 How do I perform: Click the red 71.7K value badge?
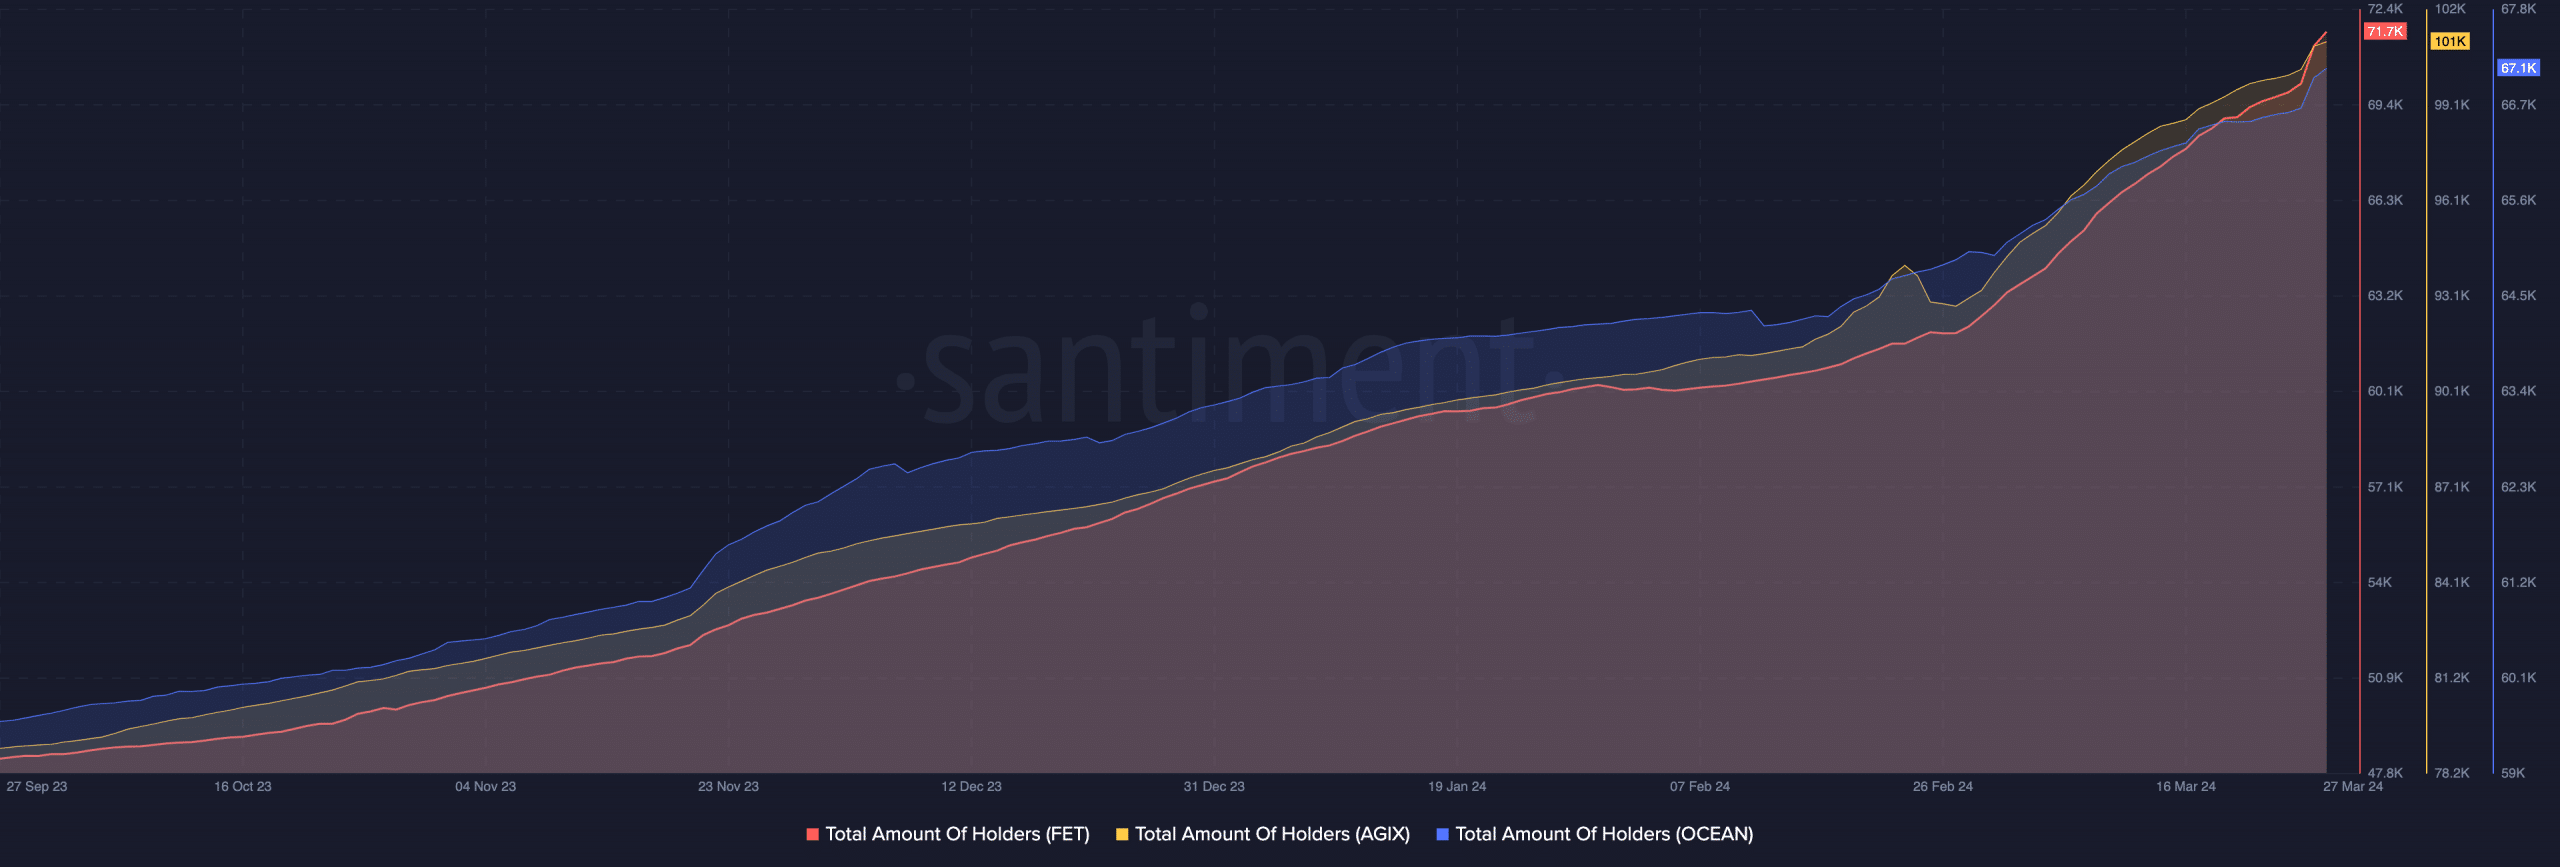(x=2385, y=31)
